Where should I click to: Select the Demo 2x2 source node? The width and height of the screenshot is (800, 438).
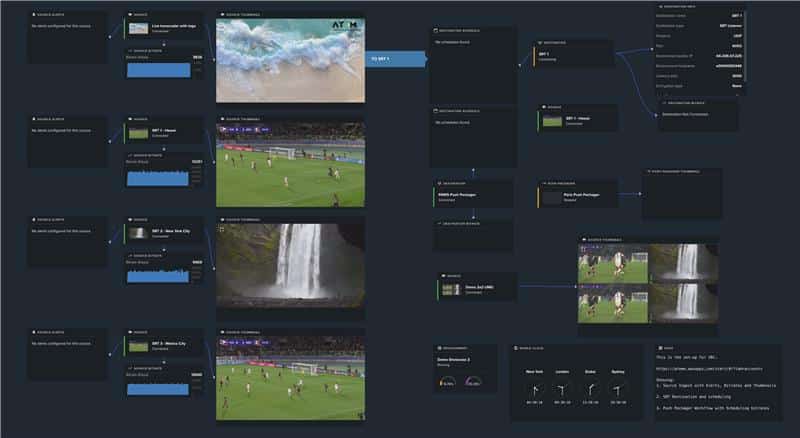476,288
